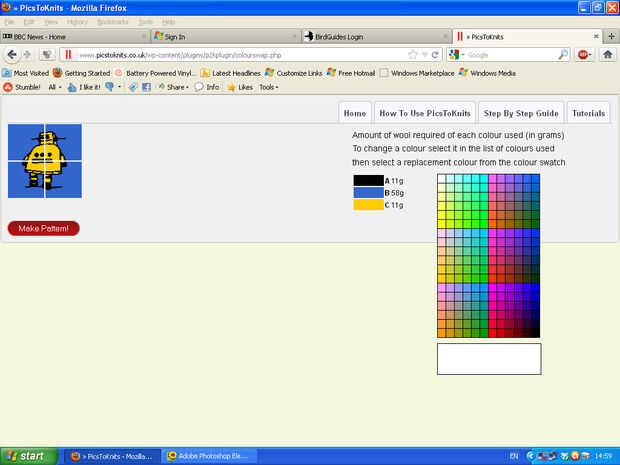Click in the Google search field

511,55
